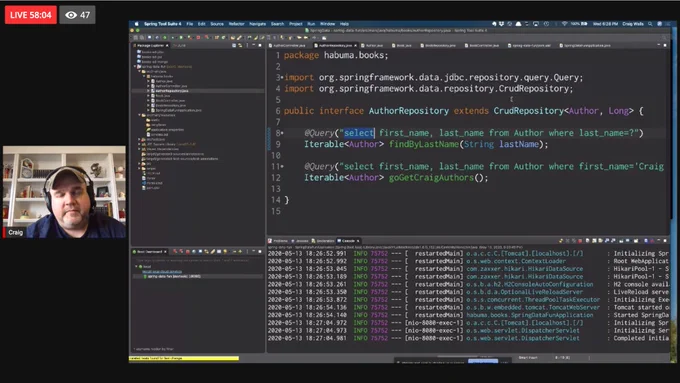680x383 pixels.
Task: Click habuma.books in the package statement
Action: click(x=354, y=56)
